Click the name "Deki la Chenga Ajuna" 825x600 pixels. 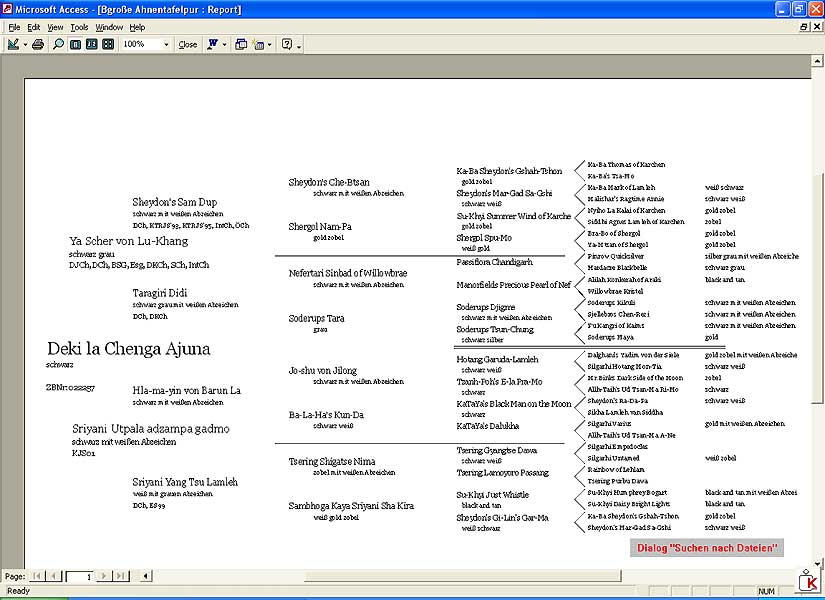click(x=128, y=348)
